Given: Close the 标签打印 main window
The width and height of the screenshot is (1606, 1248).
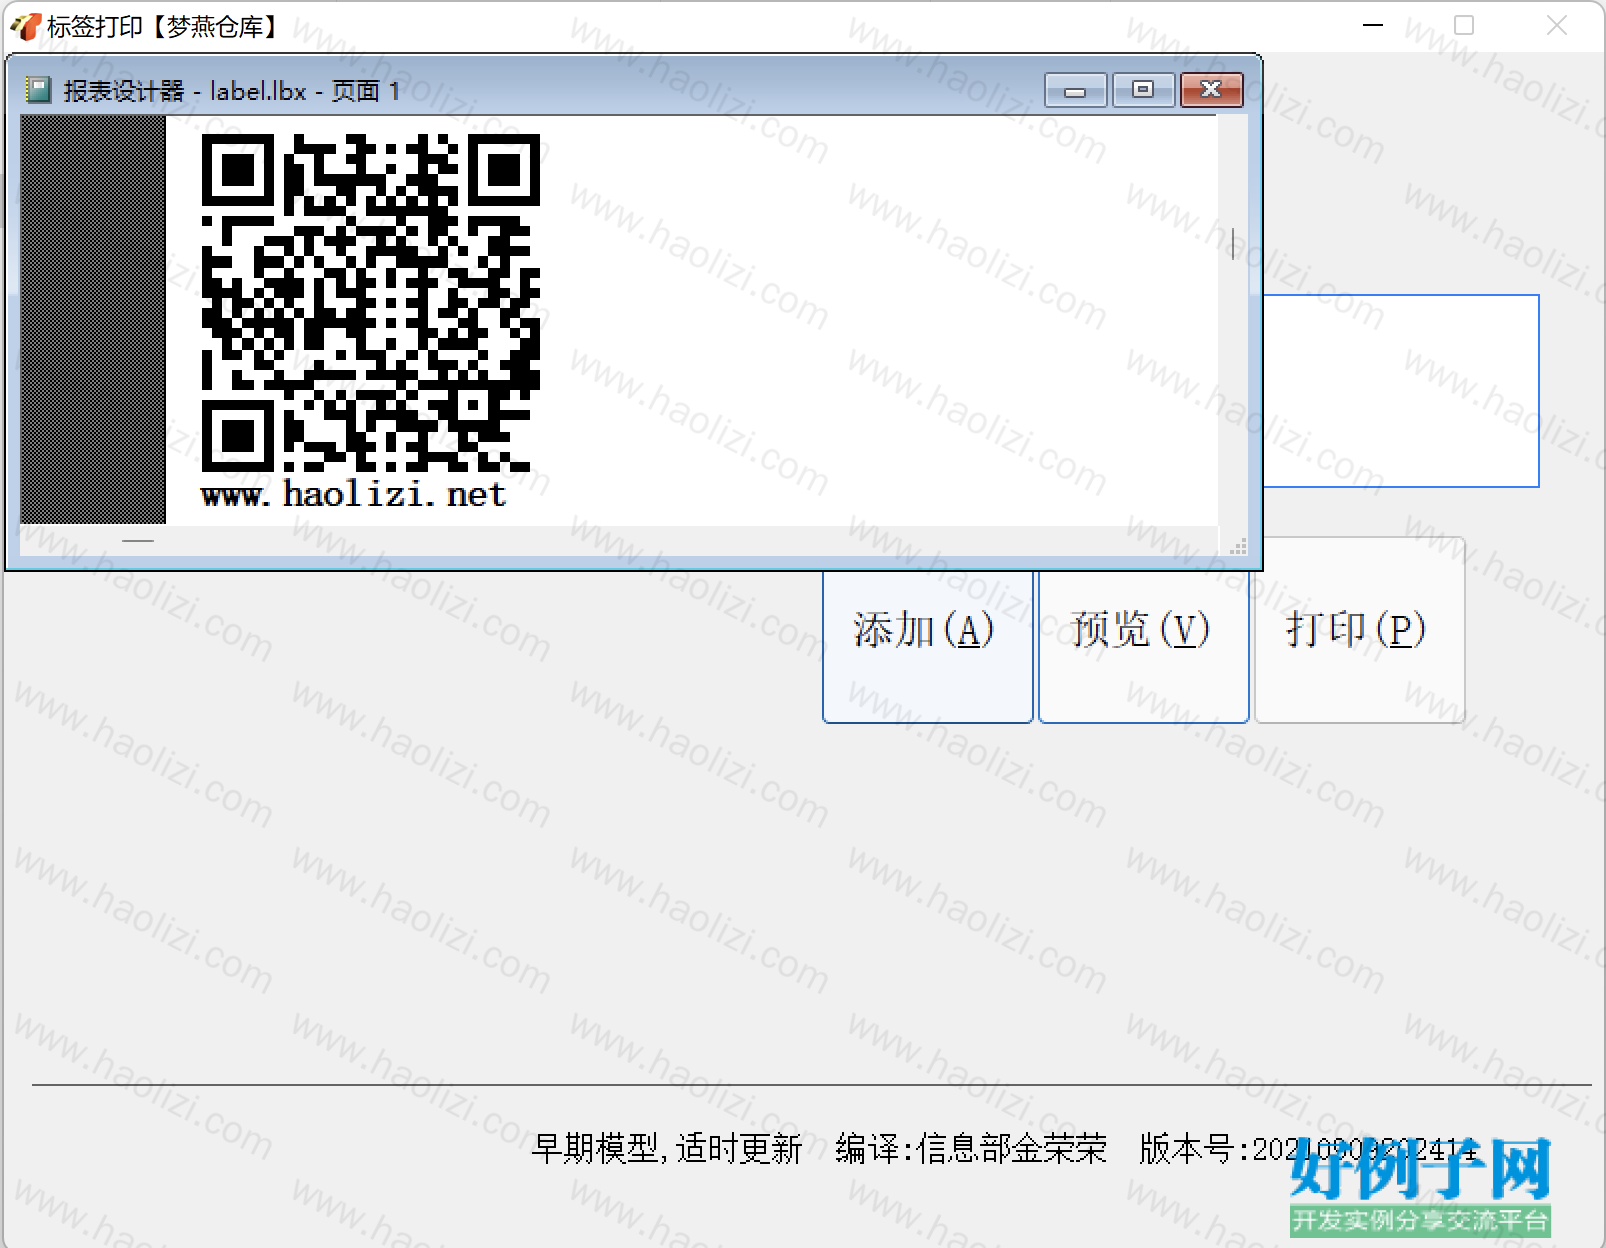Looking at the screenshot, I should (1557, 25).
